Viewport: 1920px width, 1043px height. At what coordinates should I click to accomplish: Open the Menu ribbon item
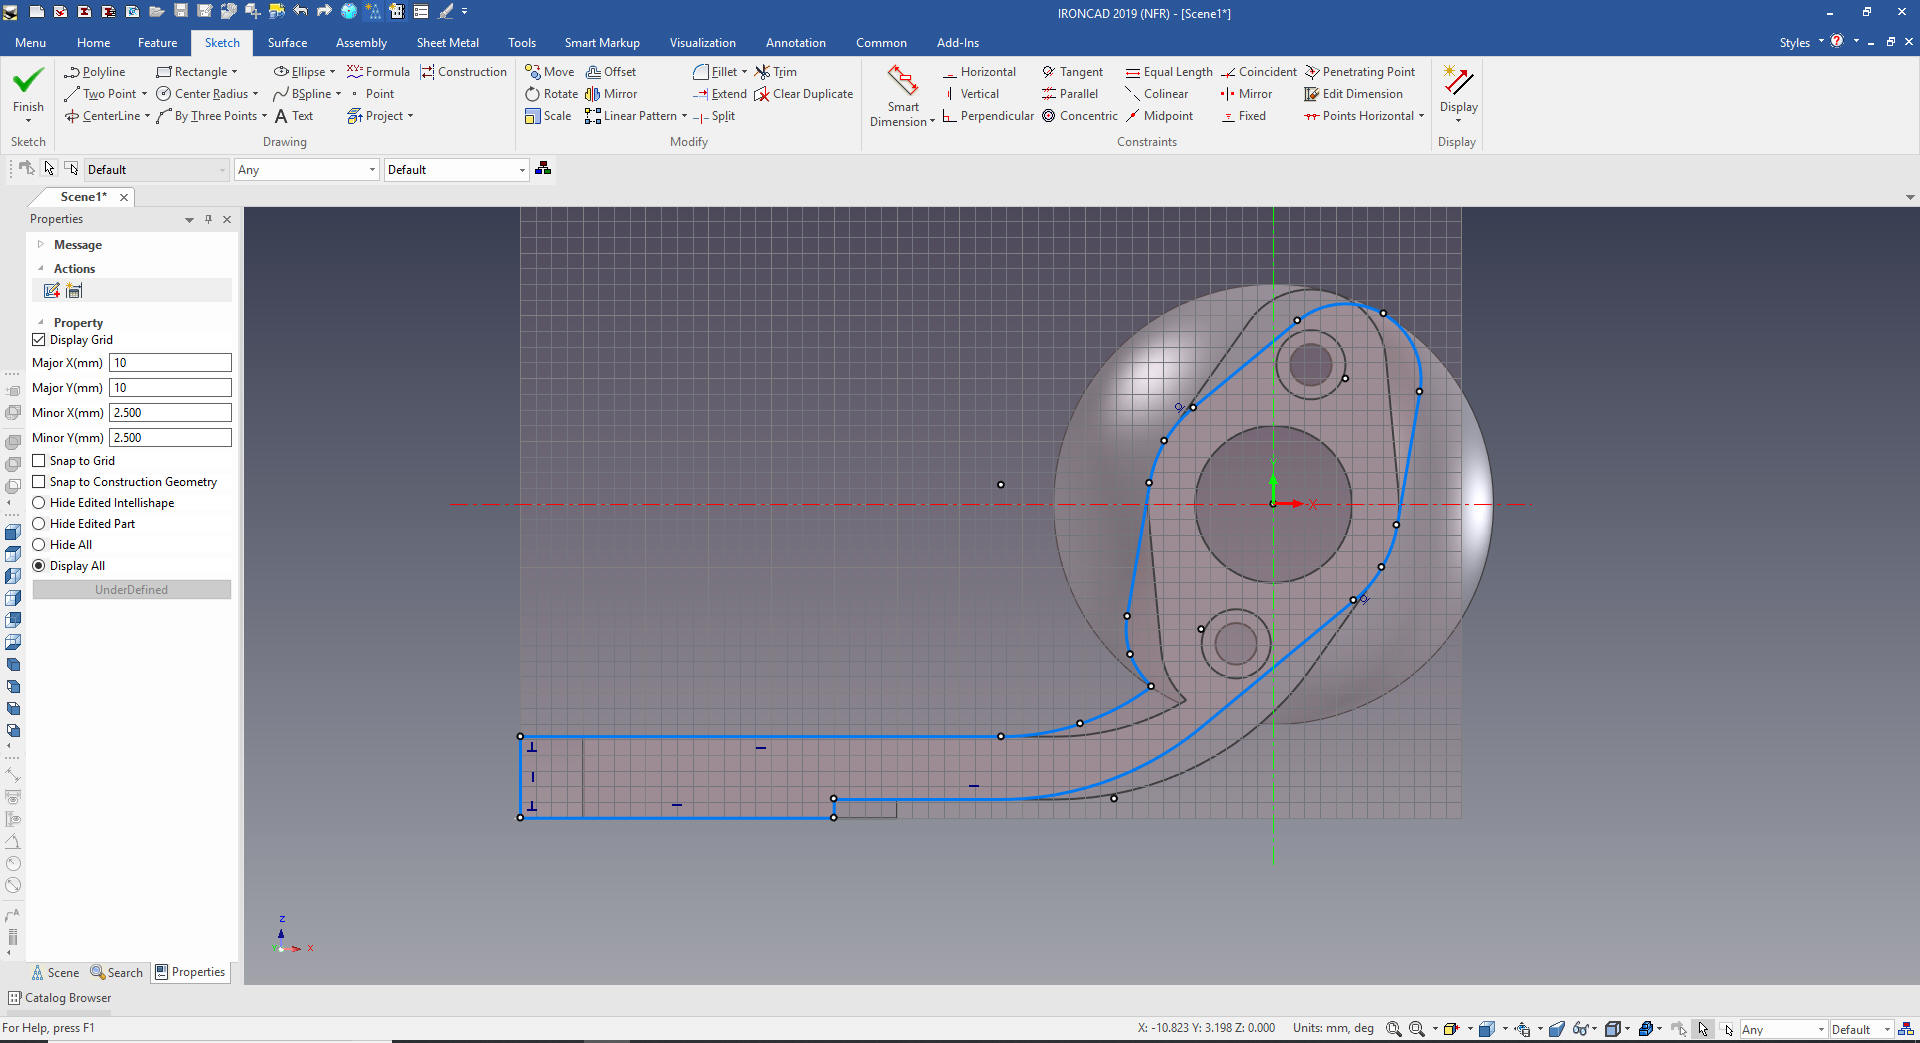(x=30, y=43)
